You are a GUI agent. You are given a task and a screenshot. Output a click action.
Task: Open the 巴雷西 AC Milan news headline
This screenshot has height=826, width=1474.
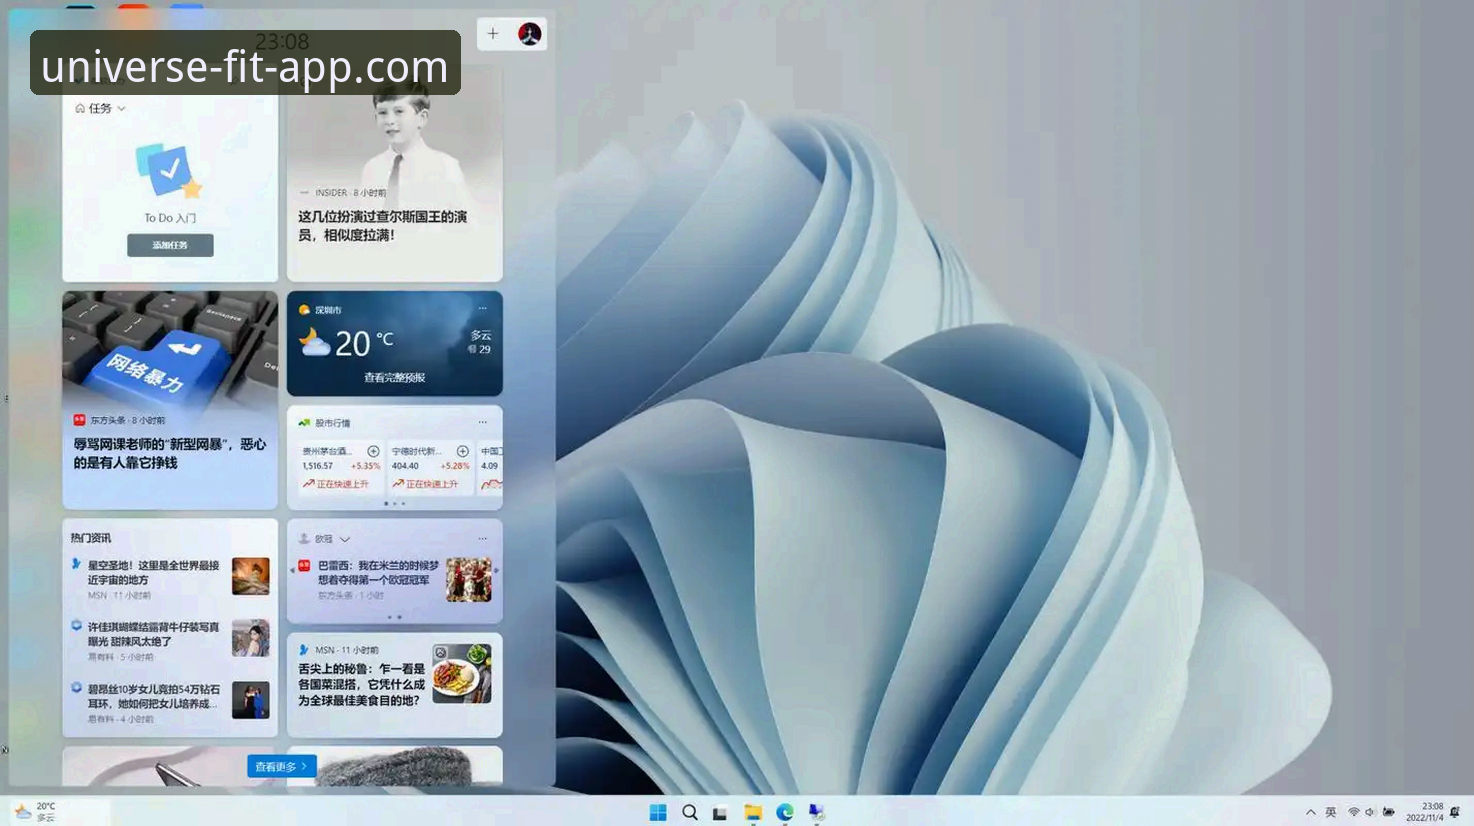pos(378,572)
